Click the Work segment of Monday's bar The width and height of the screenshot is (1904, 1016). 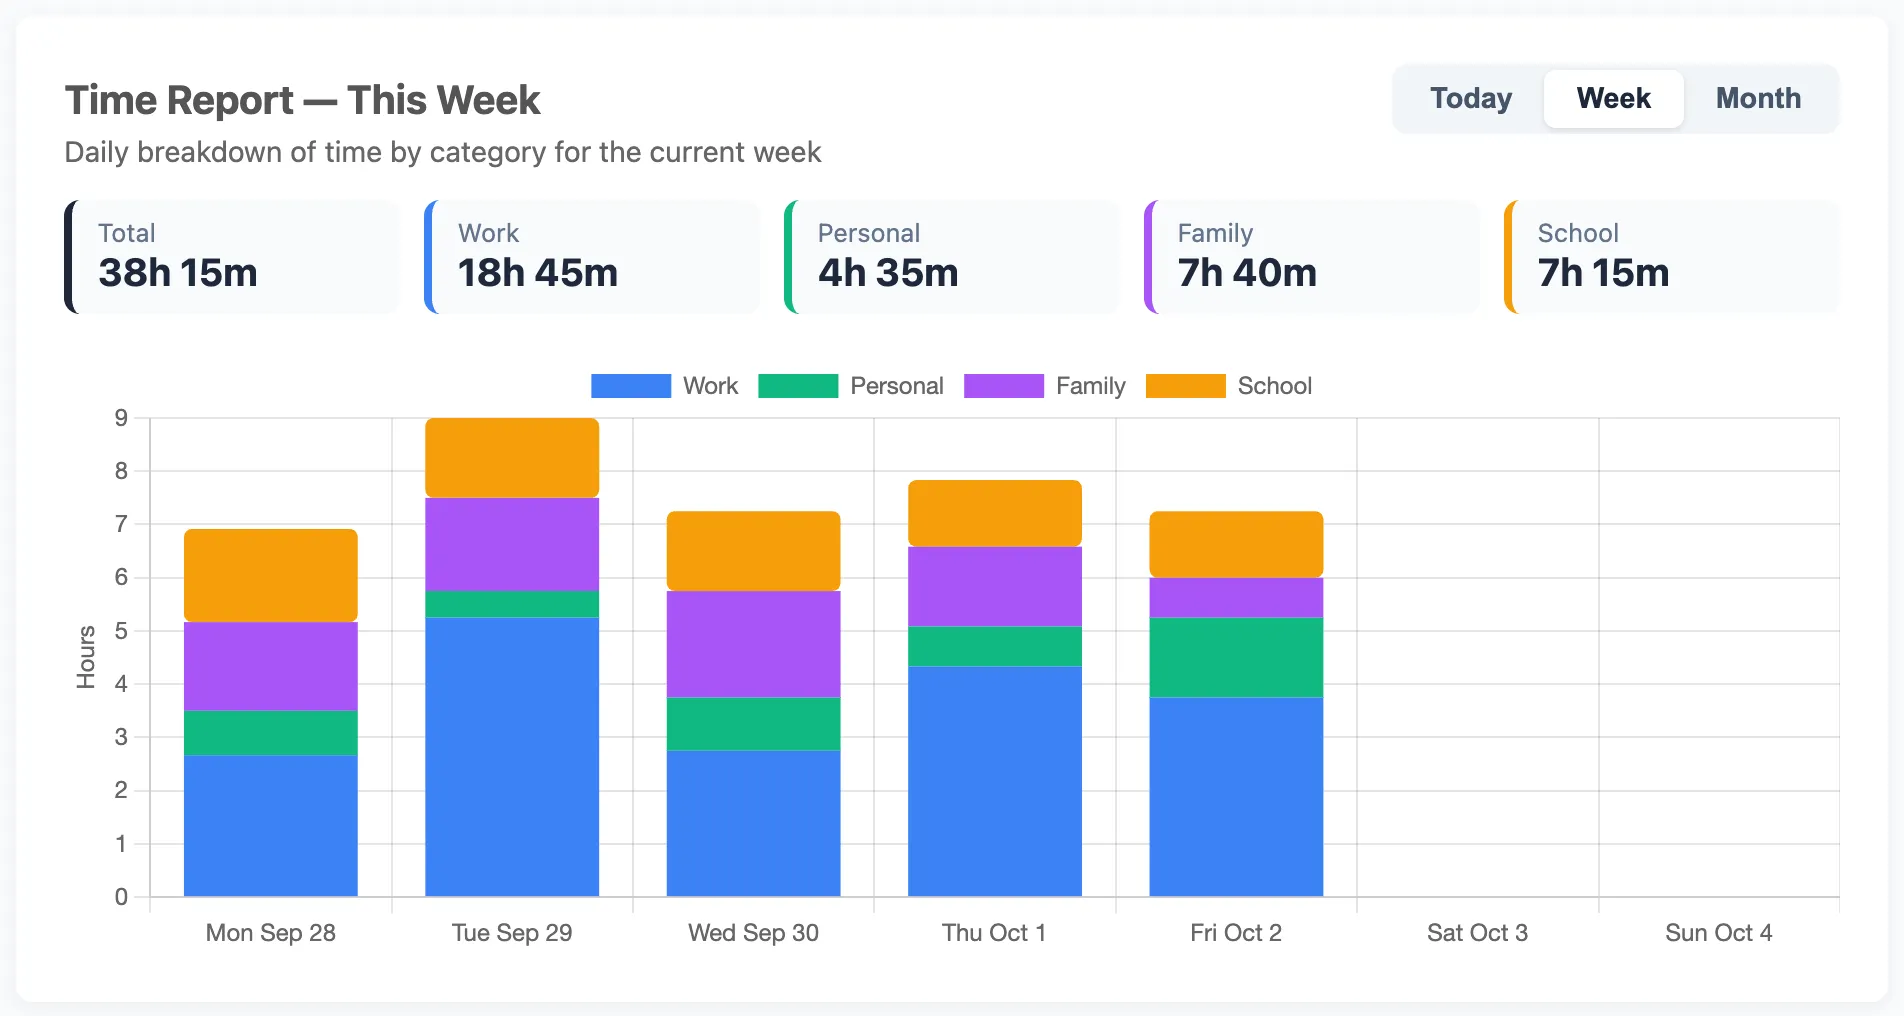click(x=271, y=826)
